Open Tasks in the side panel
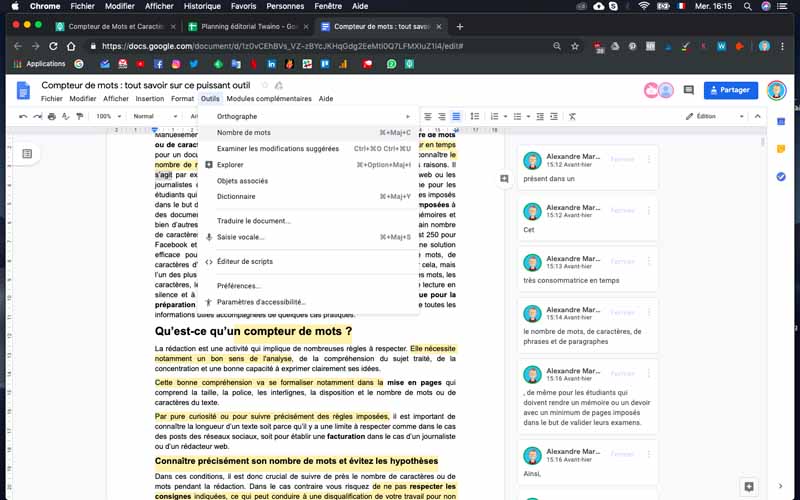800x500 pixels. 781,177
